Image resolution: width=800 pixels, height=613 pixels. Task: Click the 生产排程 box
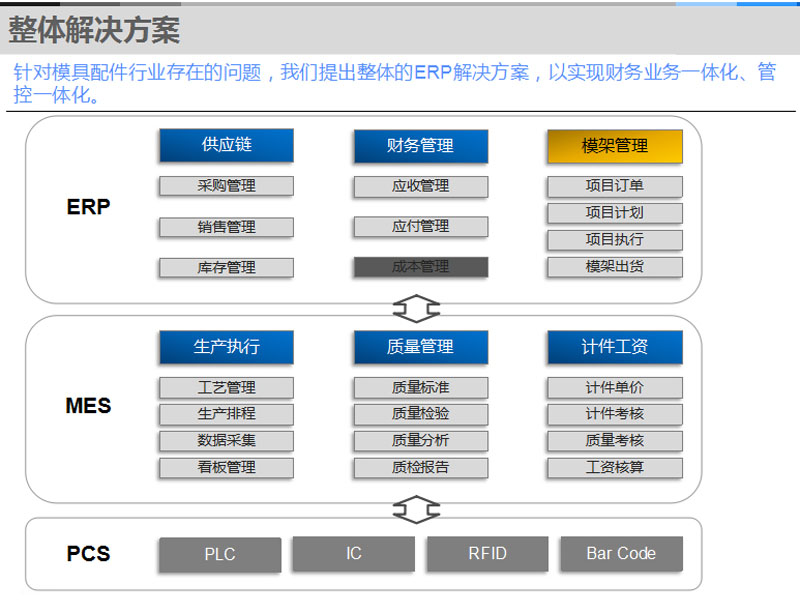coord(226,414)
